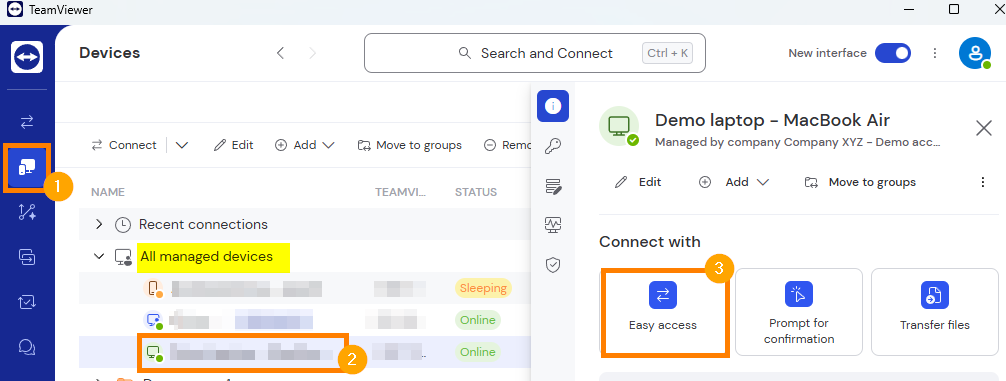The image size is (1006, 381).
Task: Close the Demo laptop details panel
Action: [x=984, y=128]
